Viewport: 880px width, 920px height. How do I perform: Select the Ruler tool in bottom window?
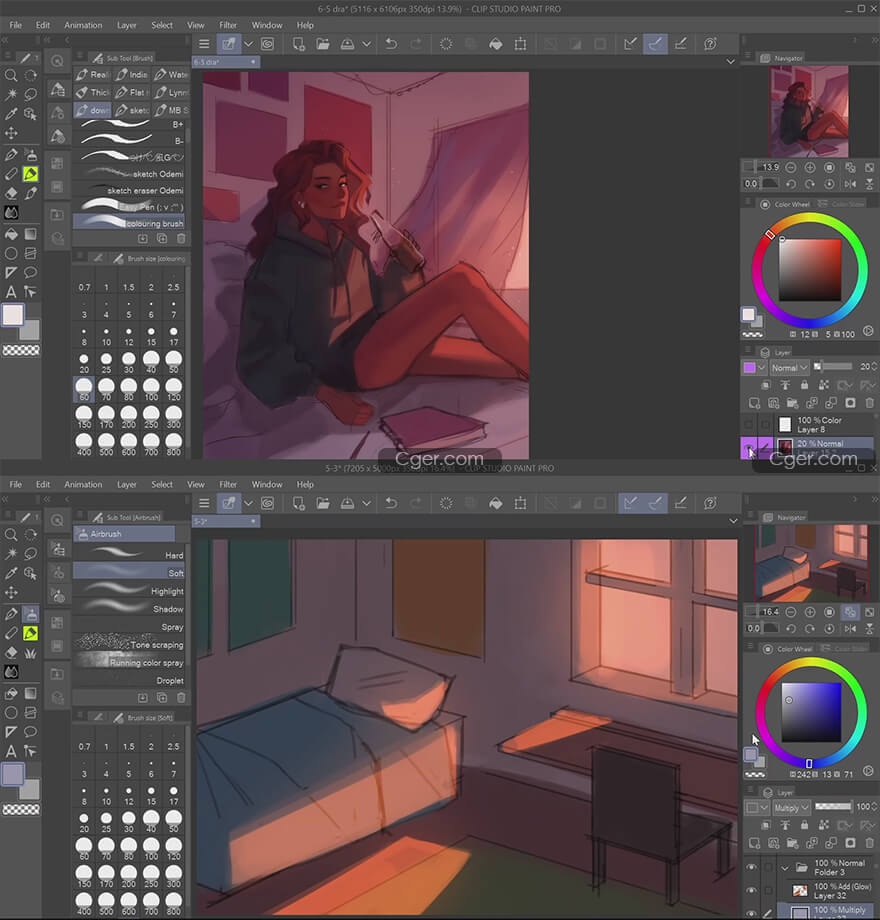11,732
